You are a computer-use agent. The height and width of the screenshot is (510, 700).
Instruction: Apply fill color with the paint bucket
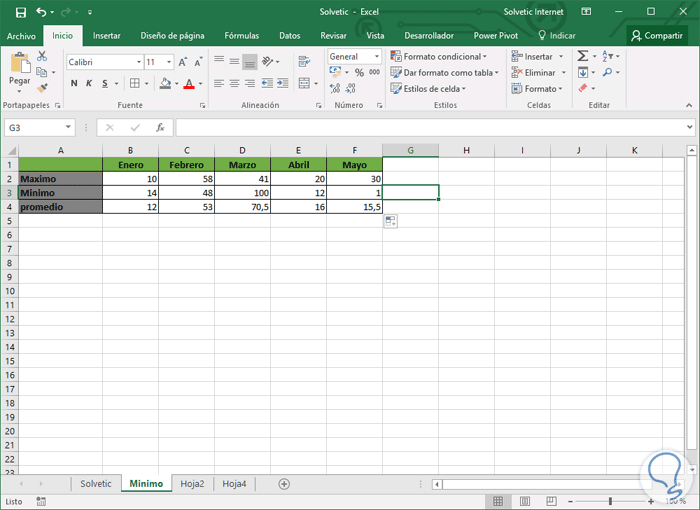pos(165,83)
